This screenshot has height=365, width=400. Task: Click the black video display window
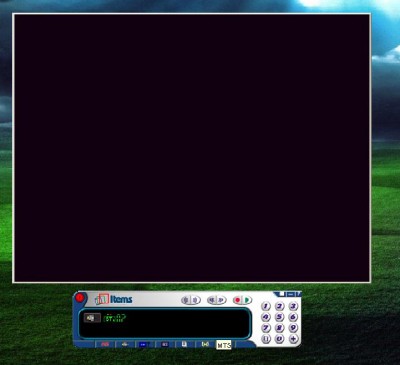[x=192, y=148]
